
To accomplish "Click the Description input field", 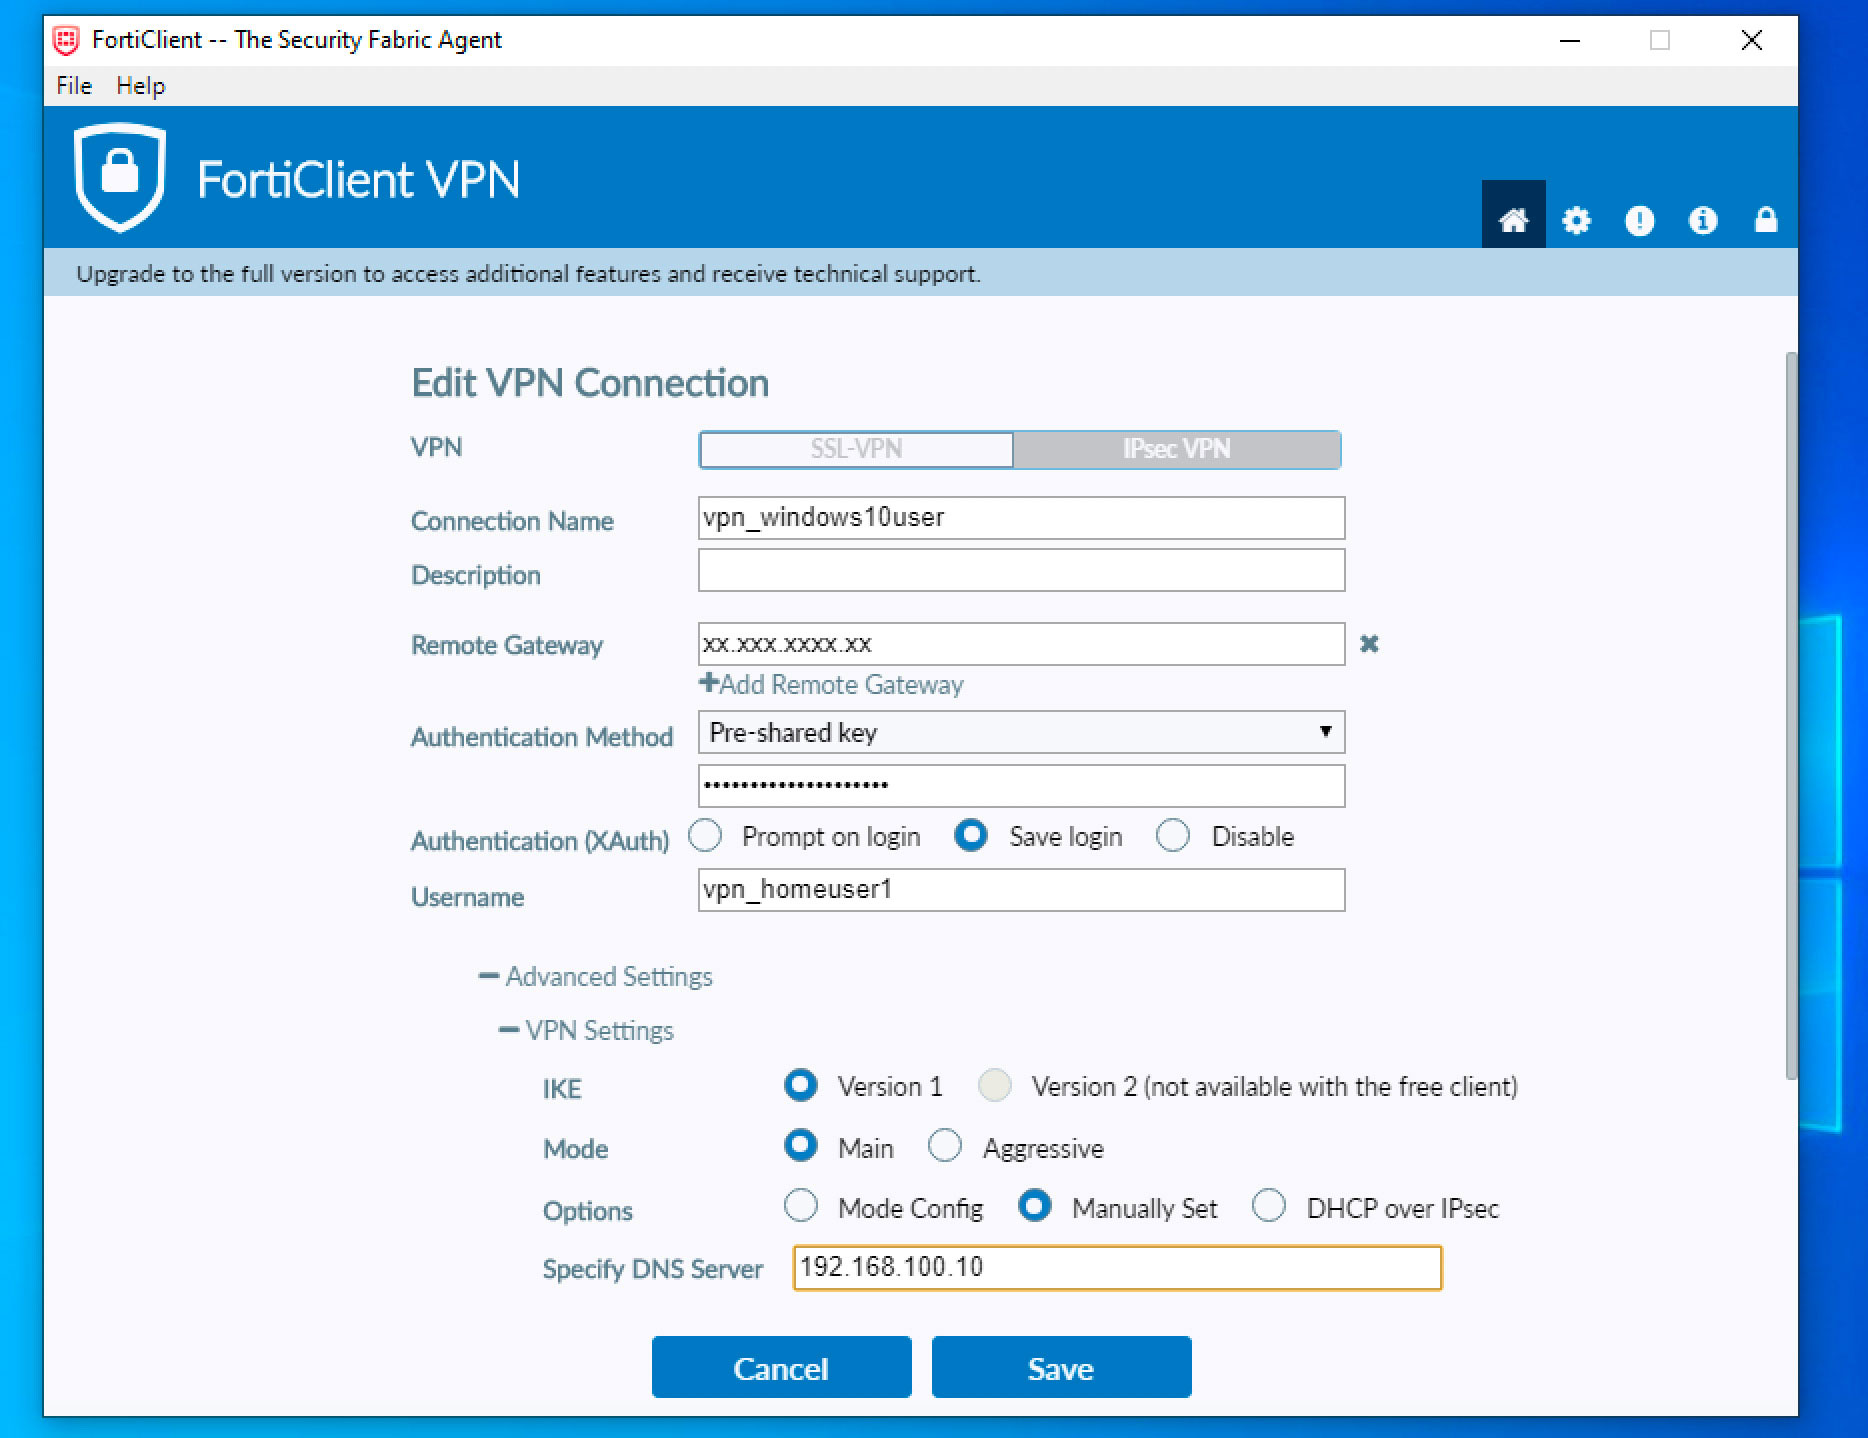I will [1021, 570].
